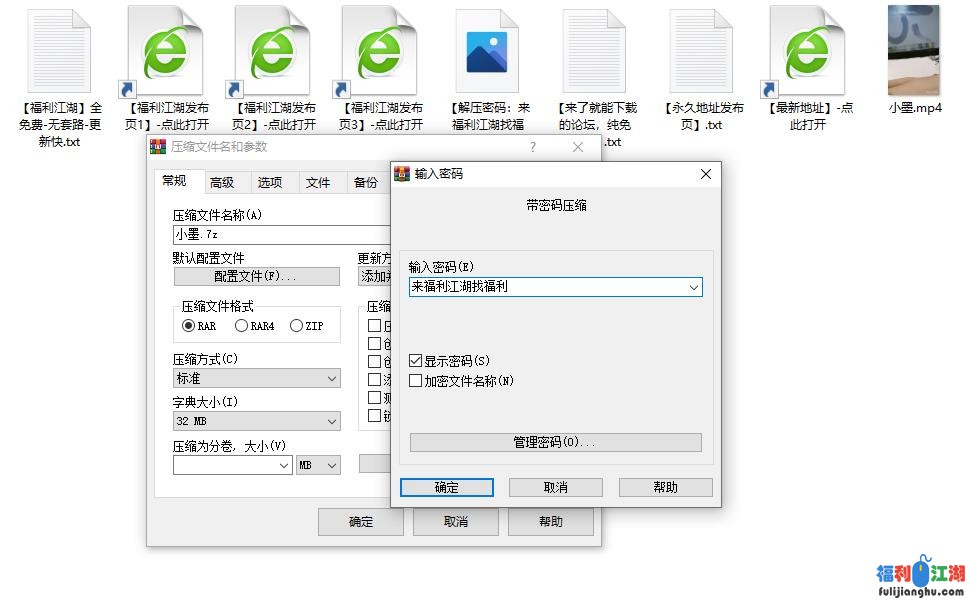Uncheck the 显示密码 checkbox
976x607 pixels.
414,359
